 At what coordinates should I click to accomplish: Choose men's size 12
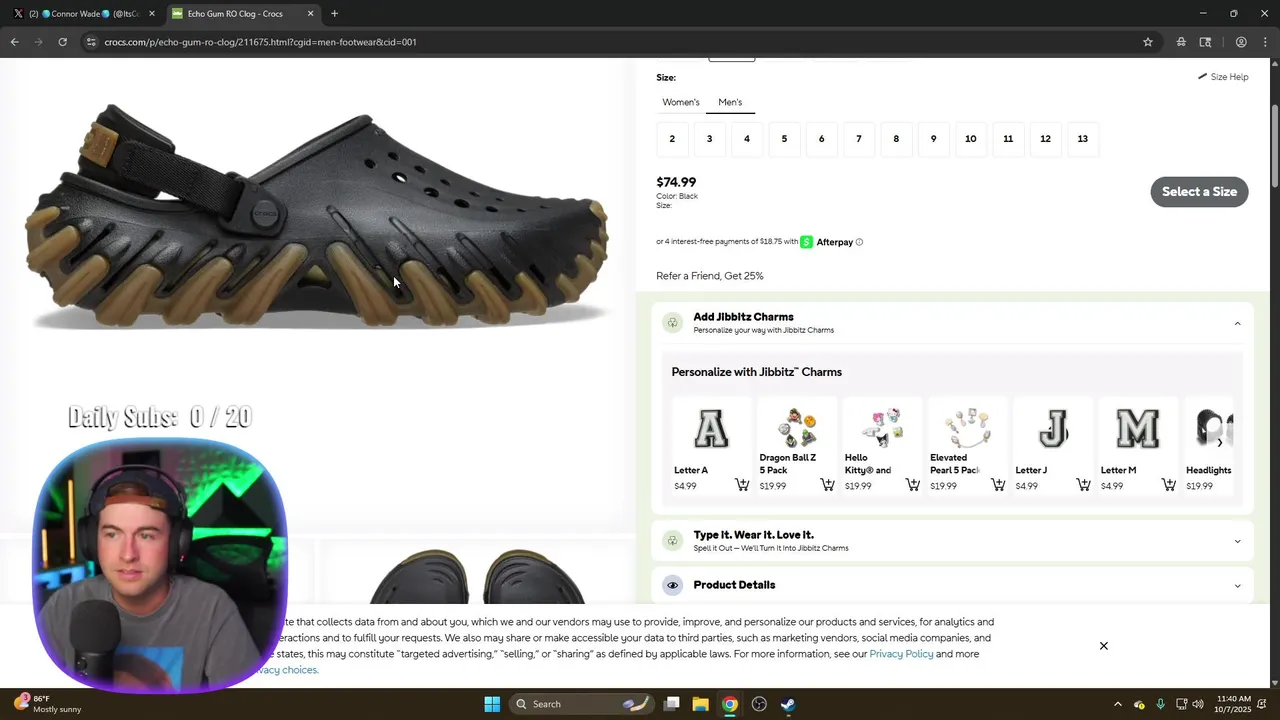(x=1045, y=139)
